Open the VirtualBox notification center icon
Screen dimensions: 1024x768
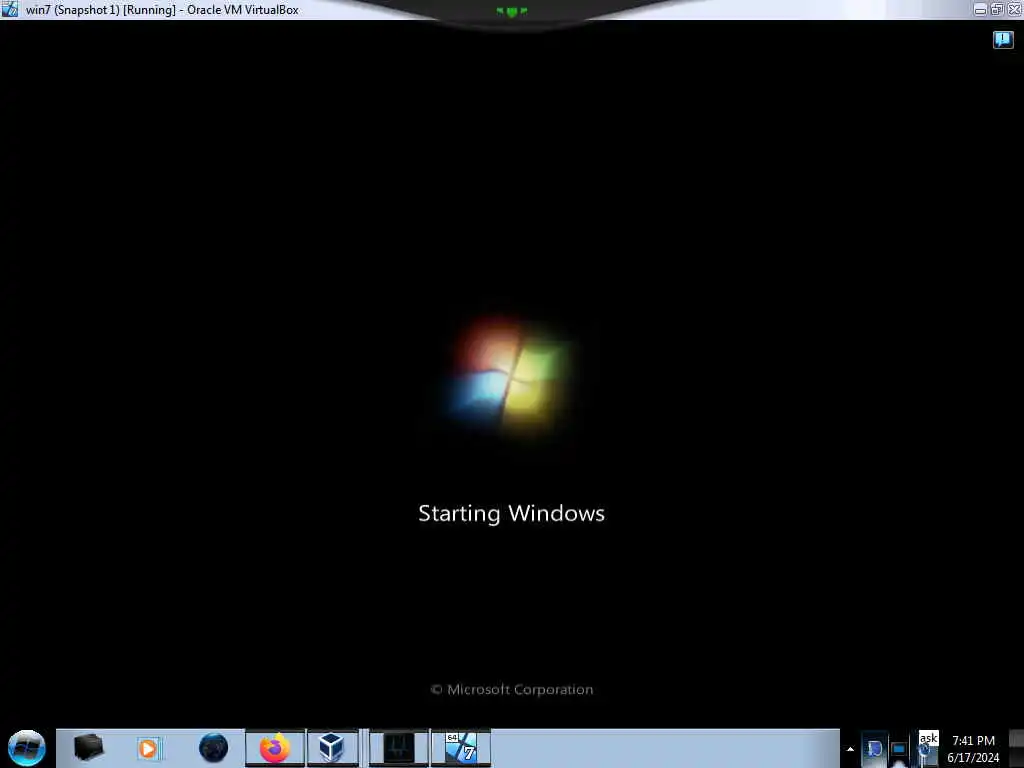[1003, 40]
